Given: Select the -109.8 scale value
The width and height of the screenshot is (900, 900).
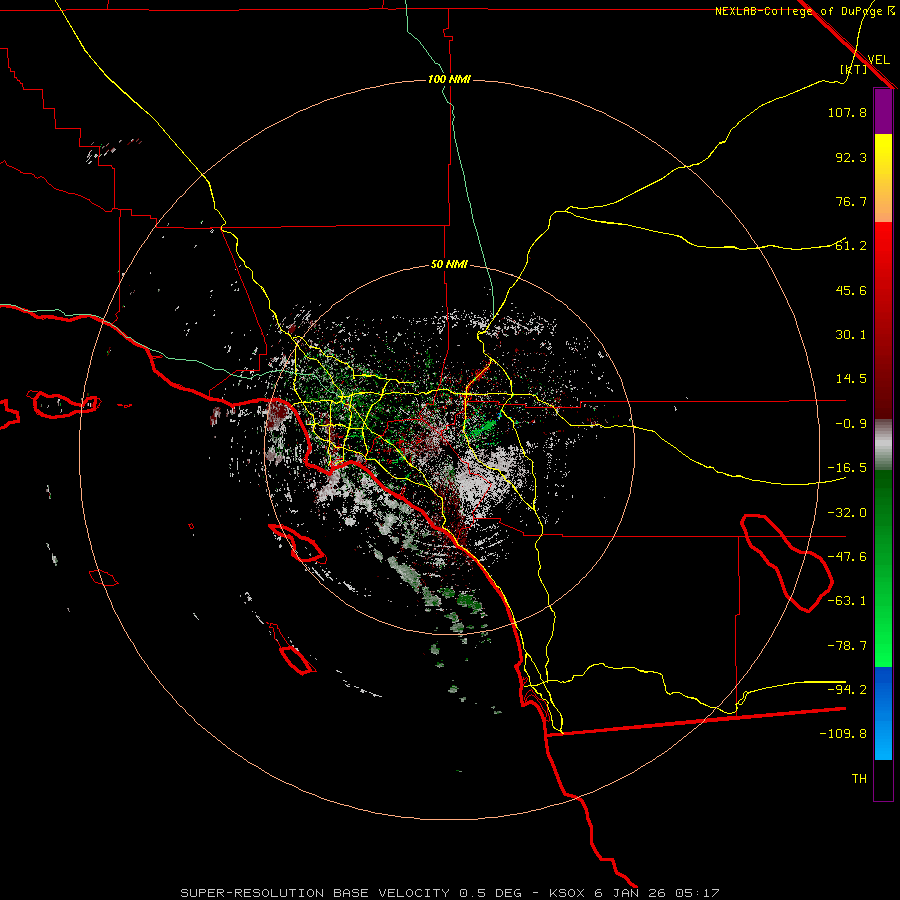Looking at the screenshot, I should pyautogui.click(x=843, y=734).
